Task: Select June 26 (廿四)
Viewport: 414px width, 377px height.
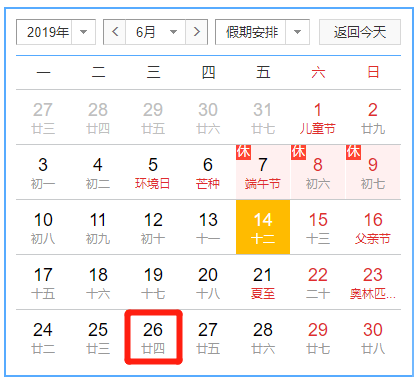Action: click(x=153, y=337)
